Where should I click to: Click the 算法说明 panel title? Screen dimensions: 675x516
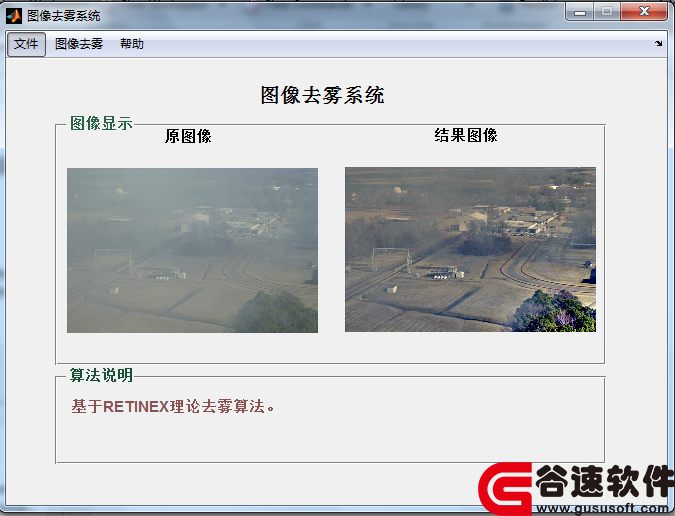(101, 375)
